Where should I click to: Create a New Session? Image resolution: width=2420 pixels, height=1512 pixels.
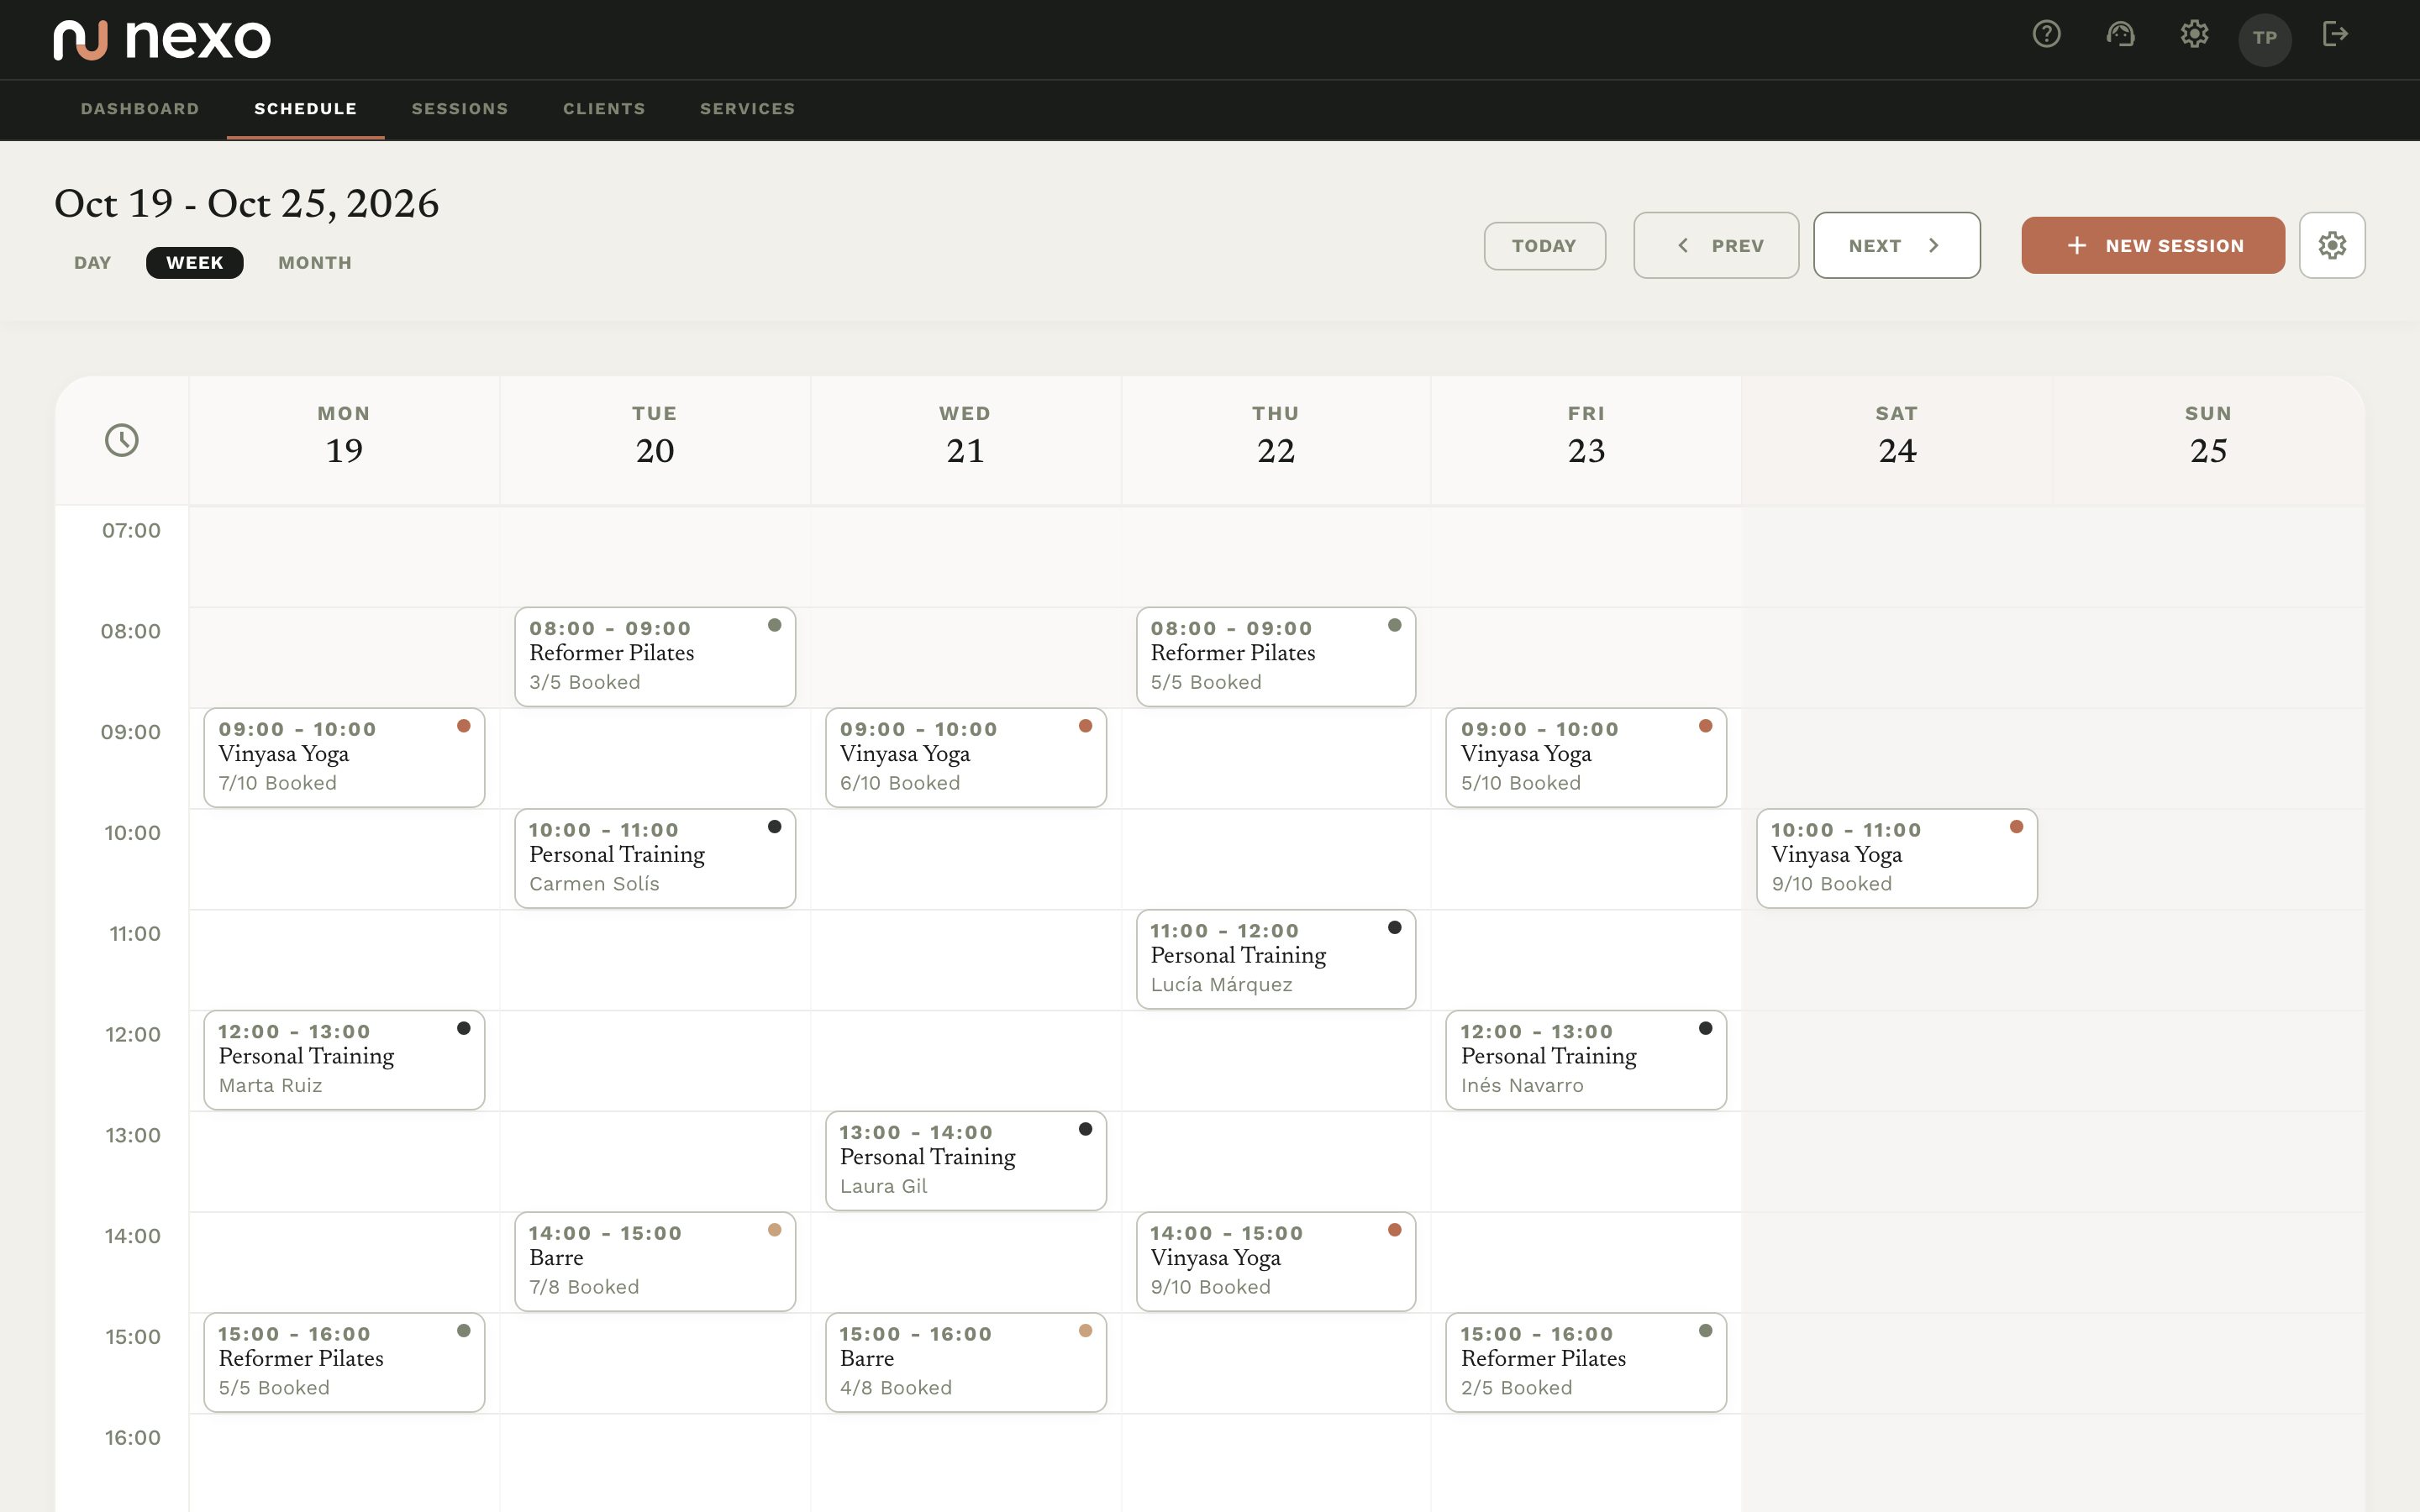2153,245
